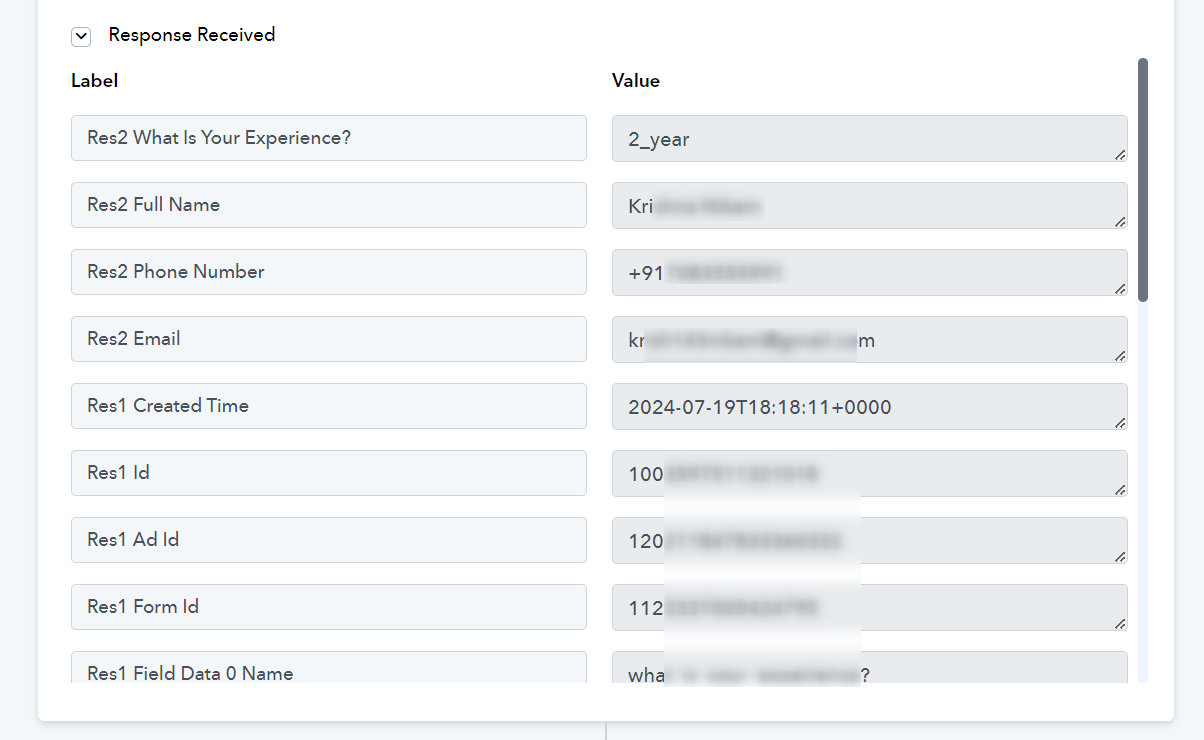Select the Res1 Id label field
1204x740 pixels.
tap(329, 473)
